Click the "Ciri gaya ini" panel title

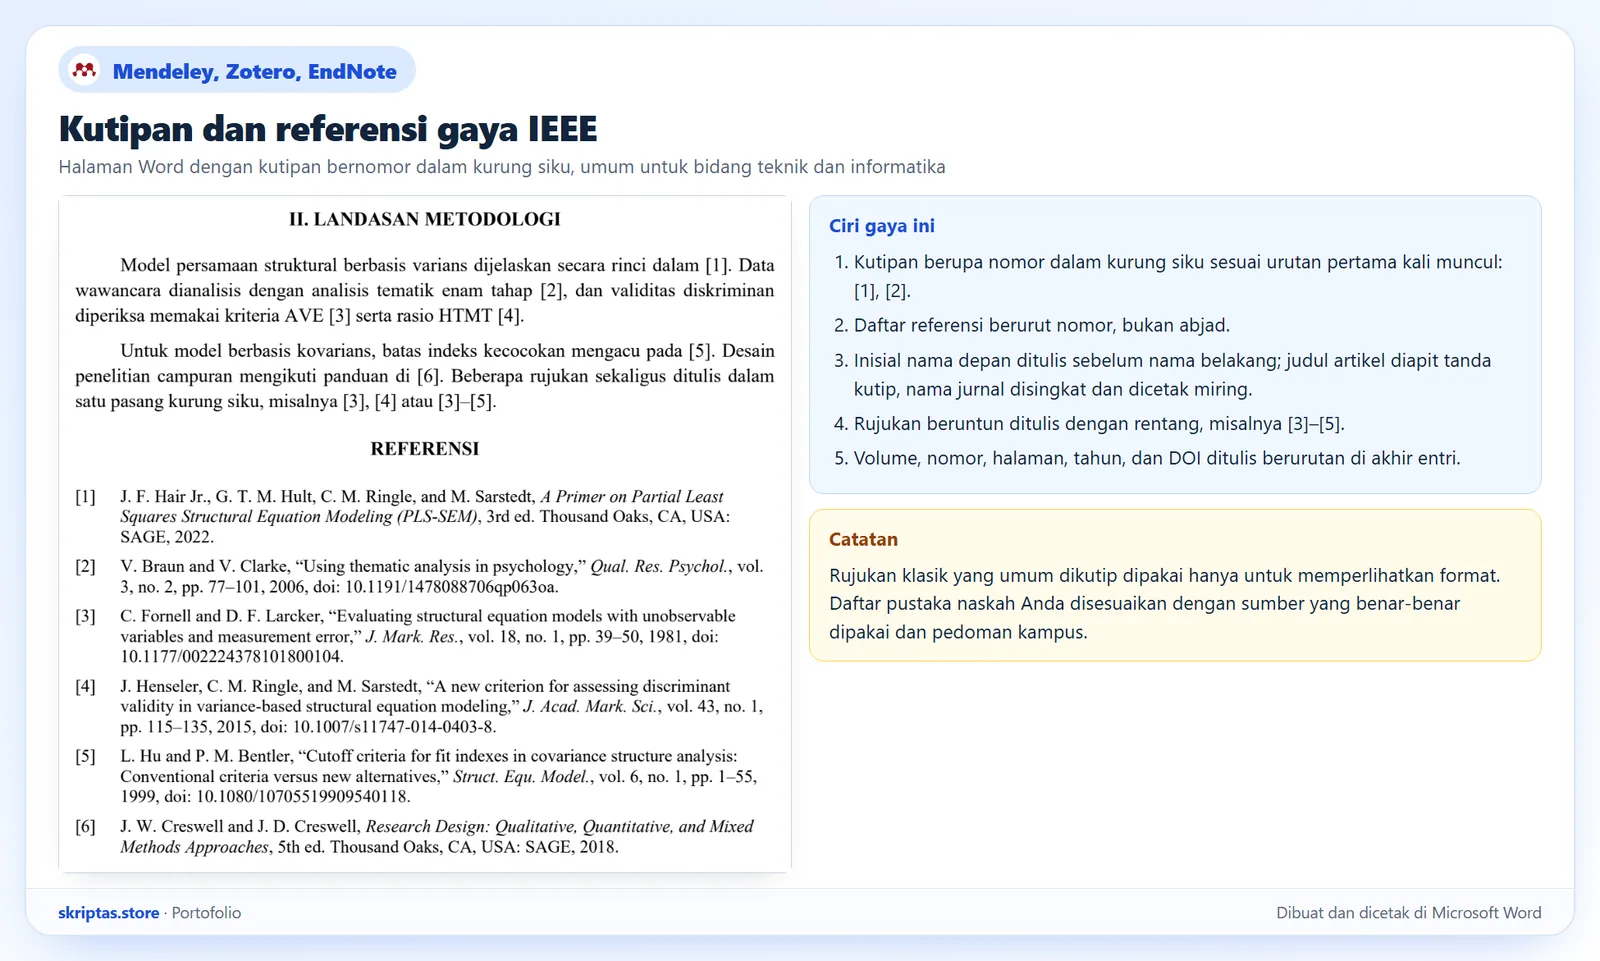882,226
